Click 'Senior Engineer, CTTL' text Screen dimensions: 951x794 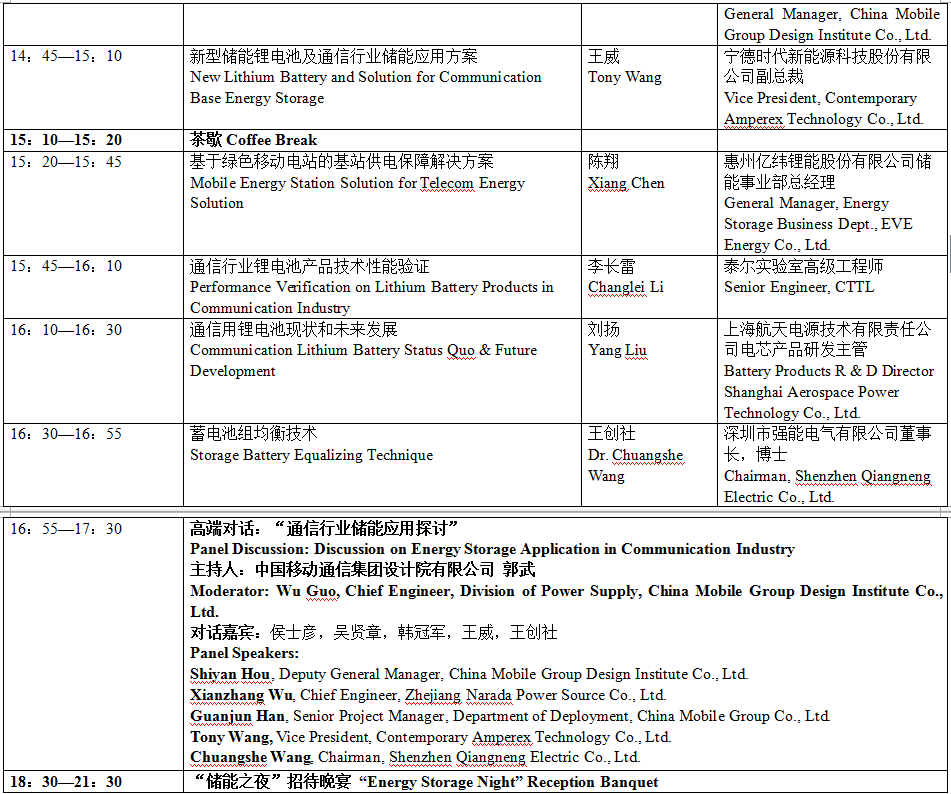point(799,287)
